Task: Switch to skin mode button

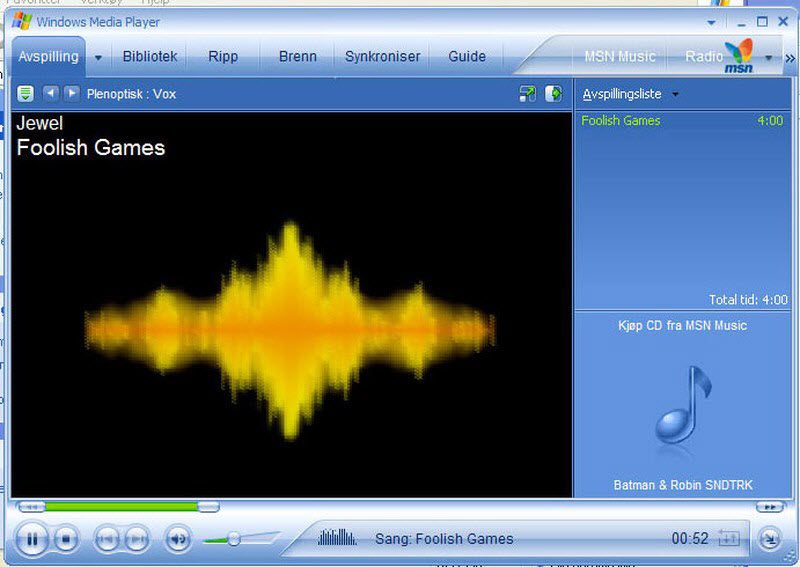Action: [769, 539]
